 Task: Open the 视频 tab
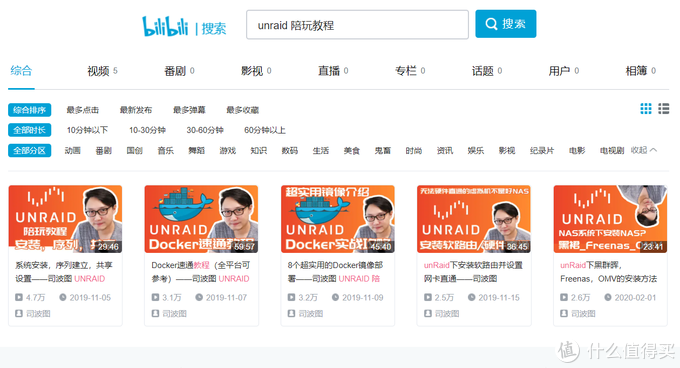coord(102,71)
